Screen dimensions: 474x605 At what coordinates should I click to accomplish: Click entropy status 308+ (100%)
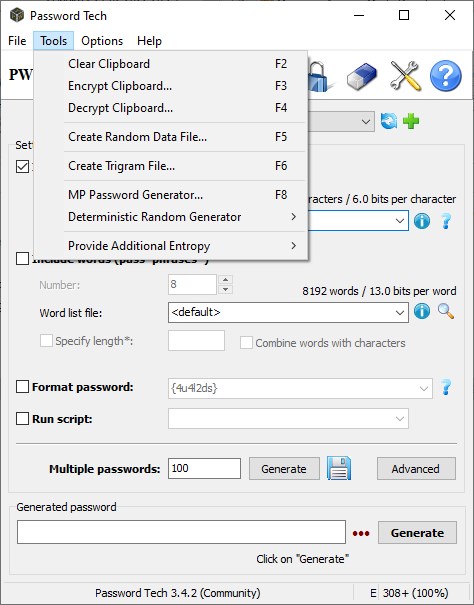click(x=416, y=593)
